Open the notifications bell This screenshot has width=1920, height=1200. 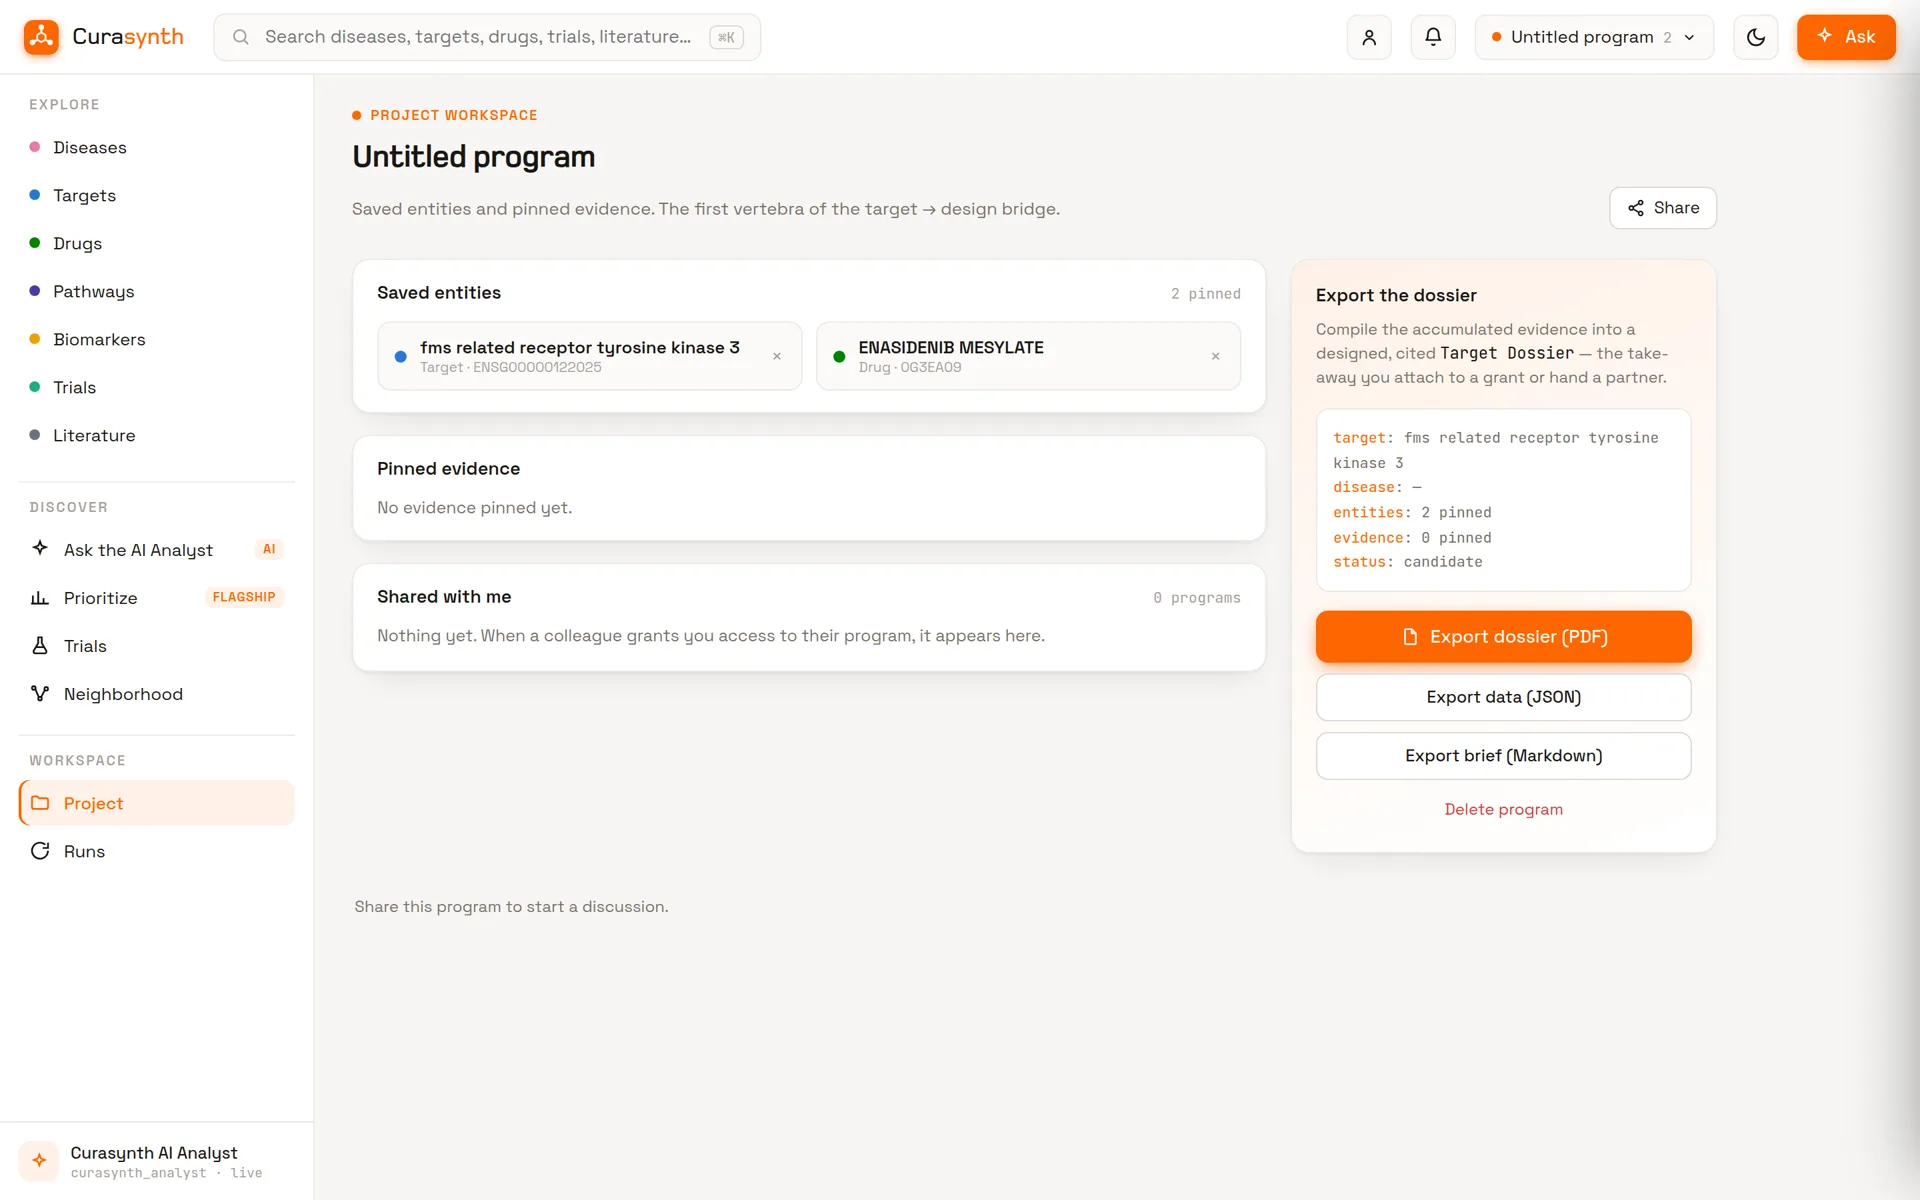(1433, 37)
